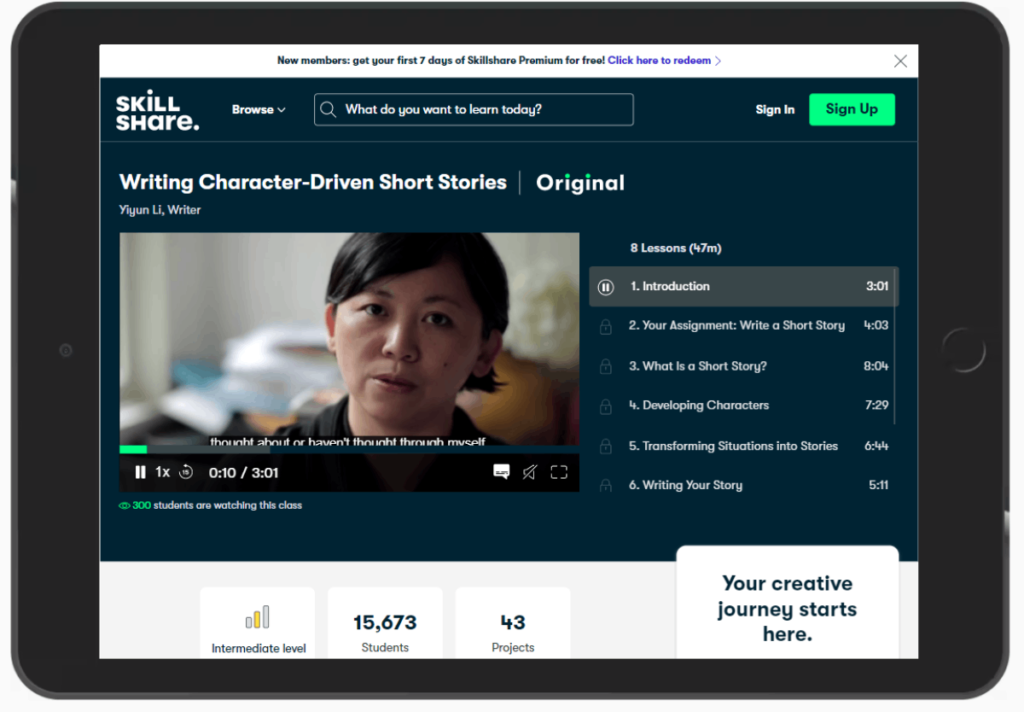
Task: Click the Sign Up button
Action: (x=851, y=109)
